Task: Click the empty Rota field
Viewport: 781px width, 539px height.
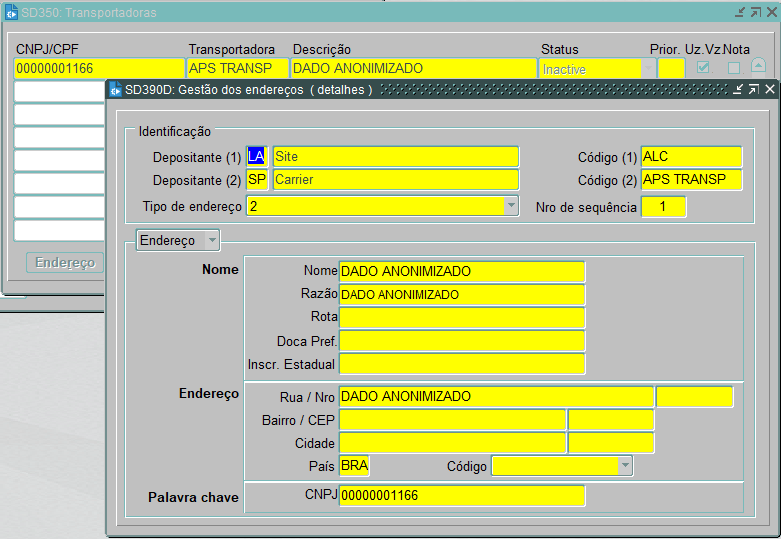Action: [462, 317]
